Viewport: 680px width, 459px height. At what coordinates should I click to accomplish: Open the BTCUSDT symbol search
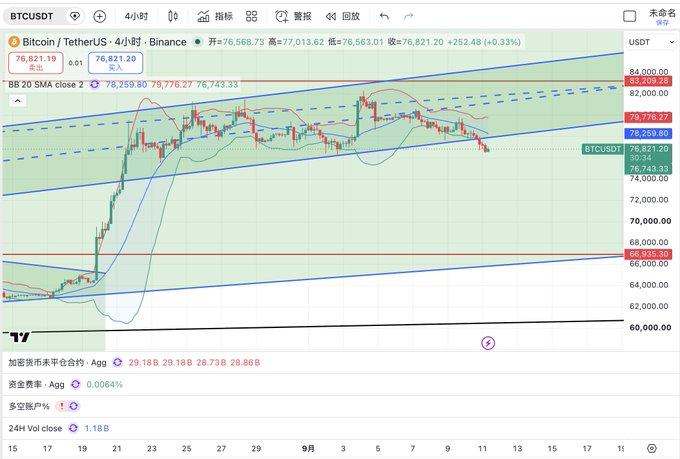(x=32, y=16)
